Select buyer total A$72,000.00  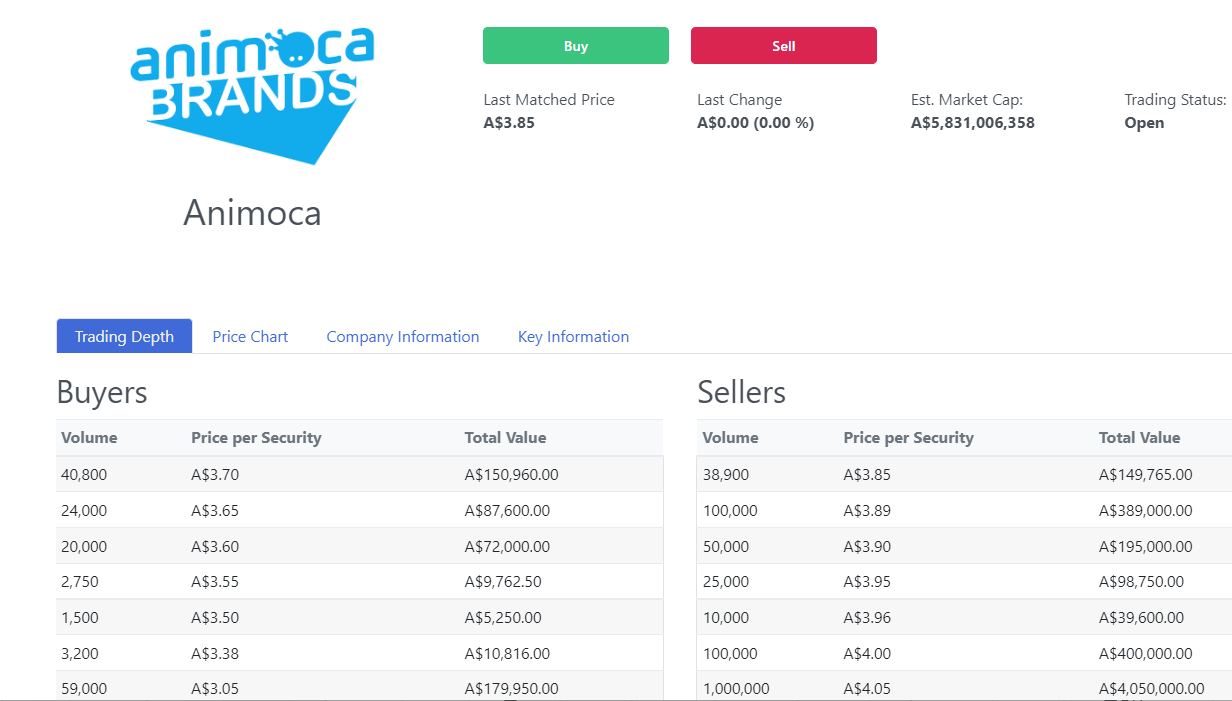(x=507, y=547)
